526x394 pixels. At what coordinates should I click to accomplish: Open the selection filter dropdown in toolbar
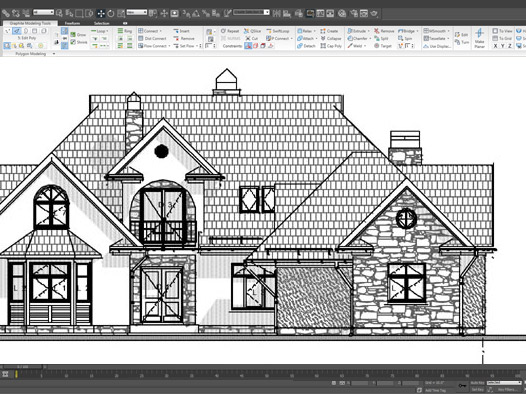point(43,12)
